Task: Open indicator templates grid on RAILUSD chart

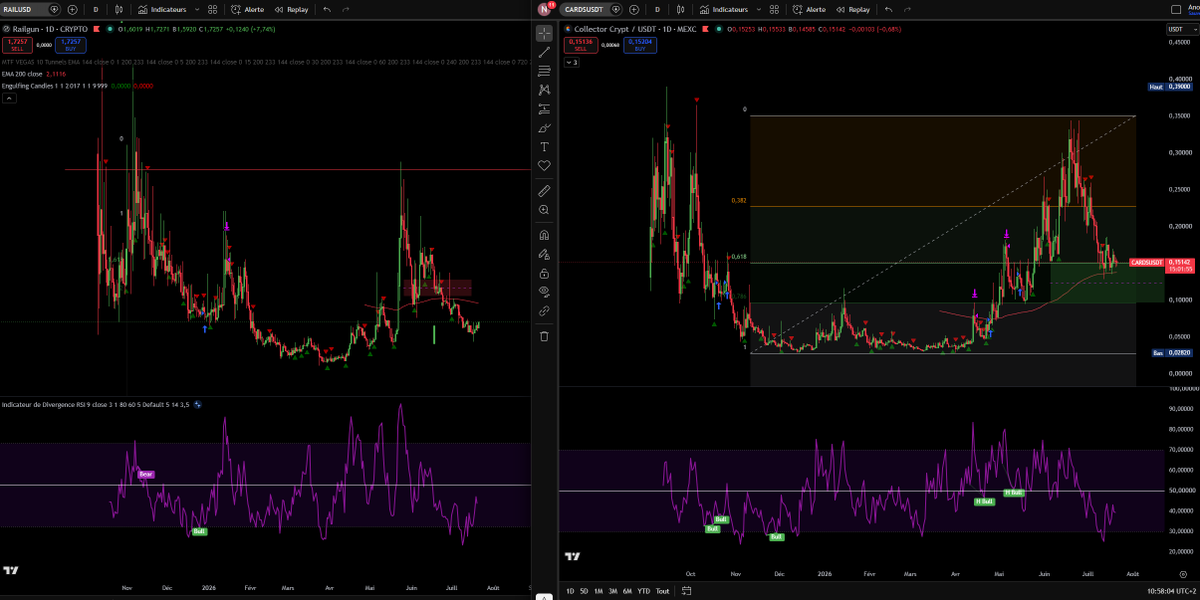Action: point(213,9)
